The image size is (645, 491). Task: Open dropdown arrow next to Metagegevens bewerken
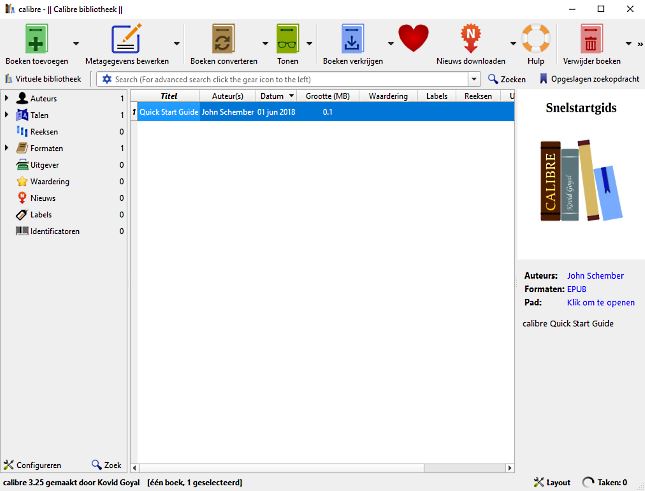click(176, 43)
